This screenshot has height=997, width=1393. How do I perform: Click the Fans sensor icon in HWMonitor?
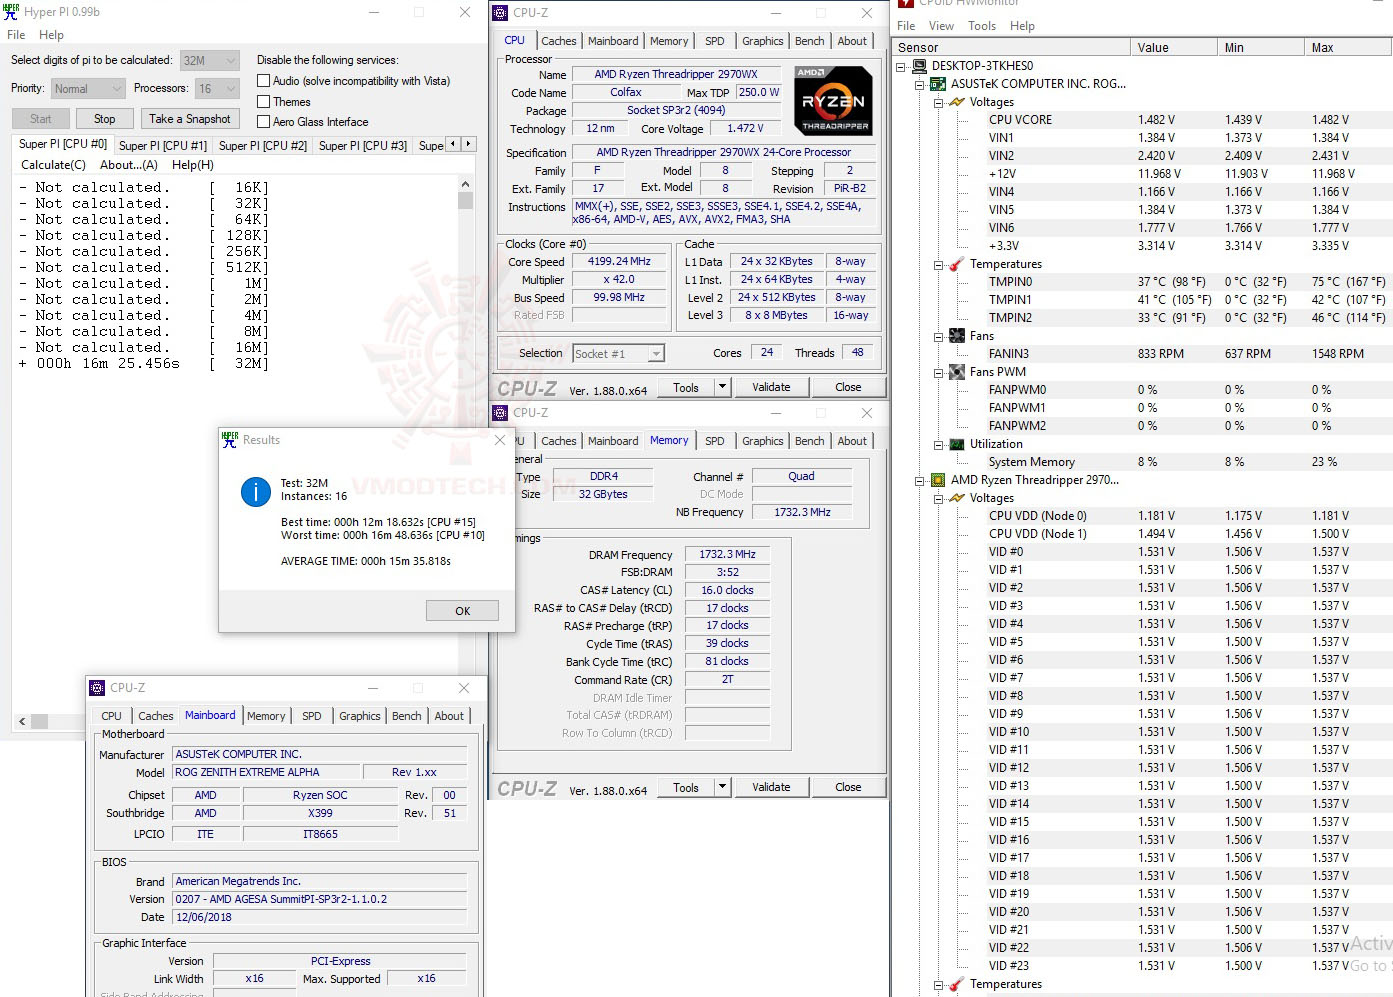point(957,335)
